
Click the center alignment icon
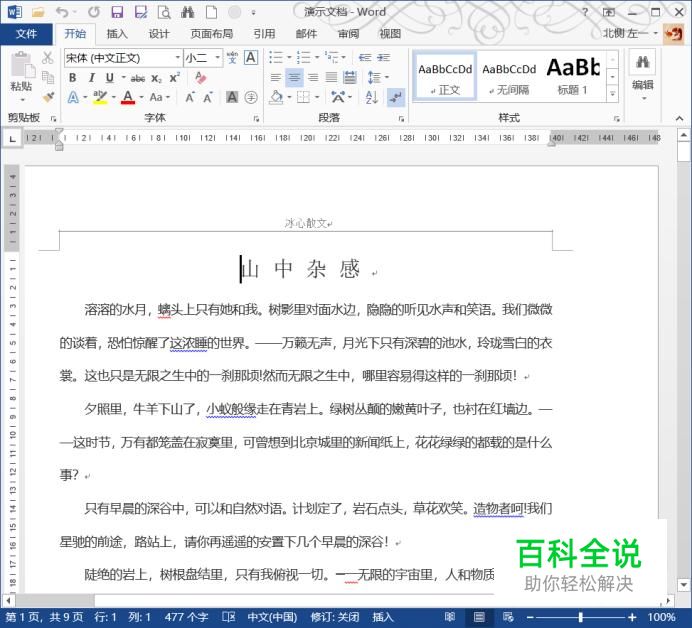click(x=295, y=78)
